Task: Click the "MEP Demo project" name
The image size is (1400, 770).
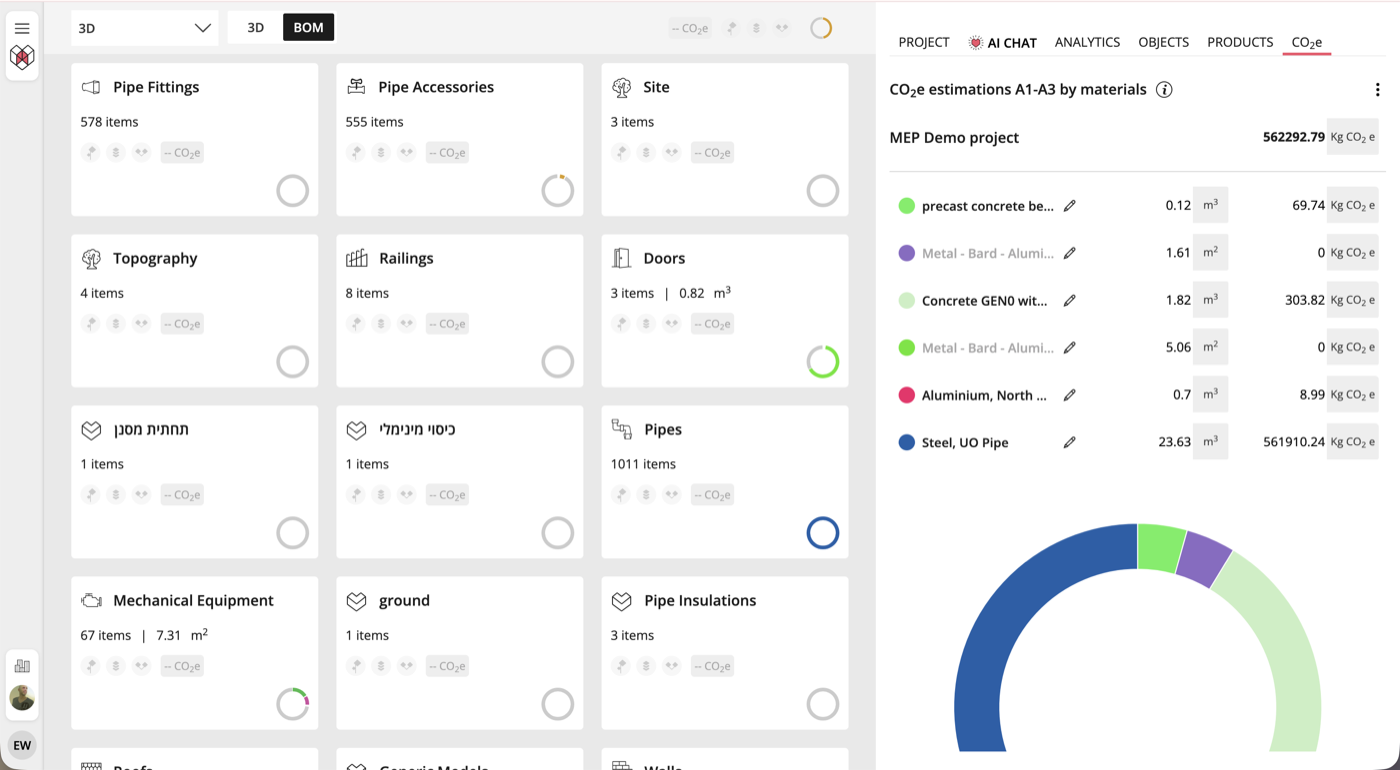Action: click(x=954, y=138)
